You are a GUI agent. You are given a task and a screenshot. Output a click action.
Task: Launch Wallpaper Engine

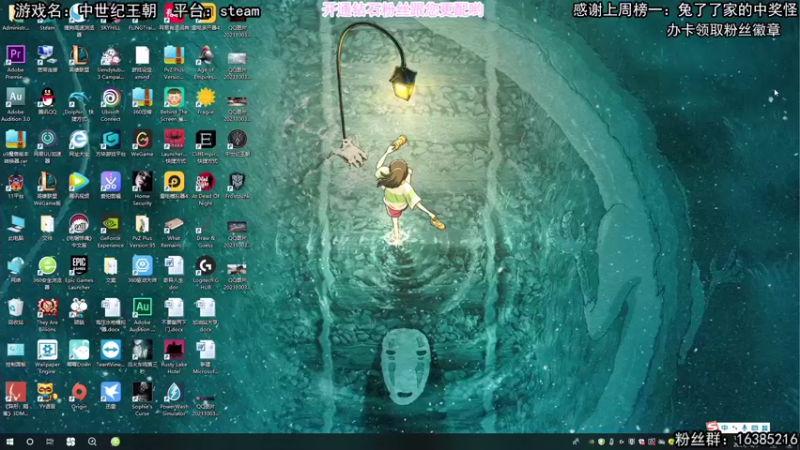pyautogui.click(x=47, y=351)
